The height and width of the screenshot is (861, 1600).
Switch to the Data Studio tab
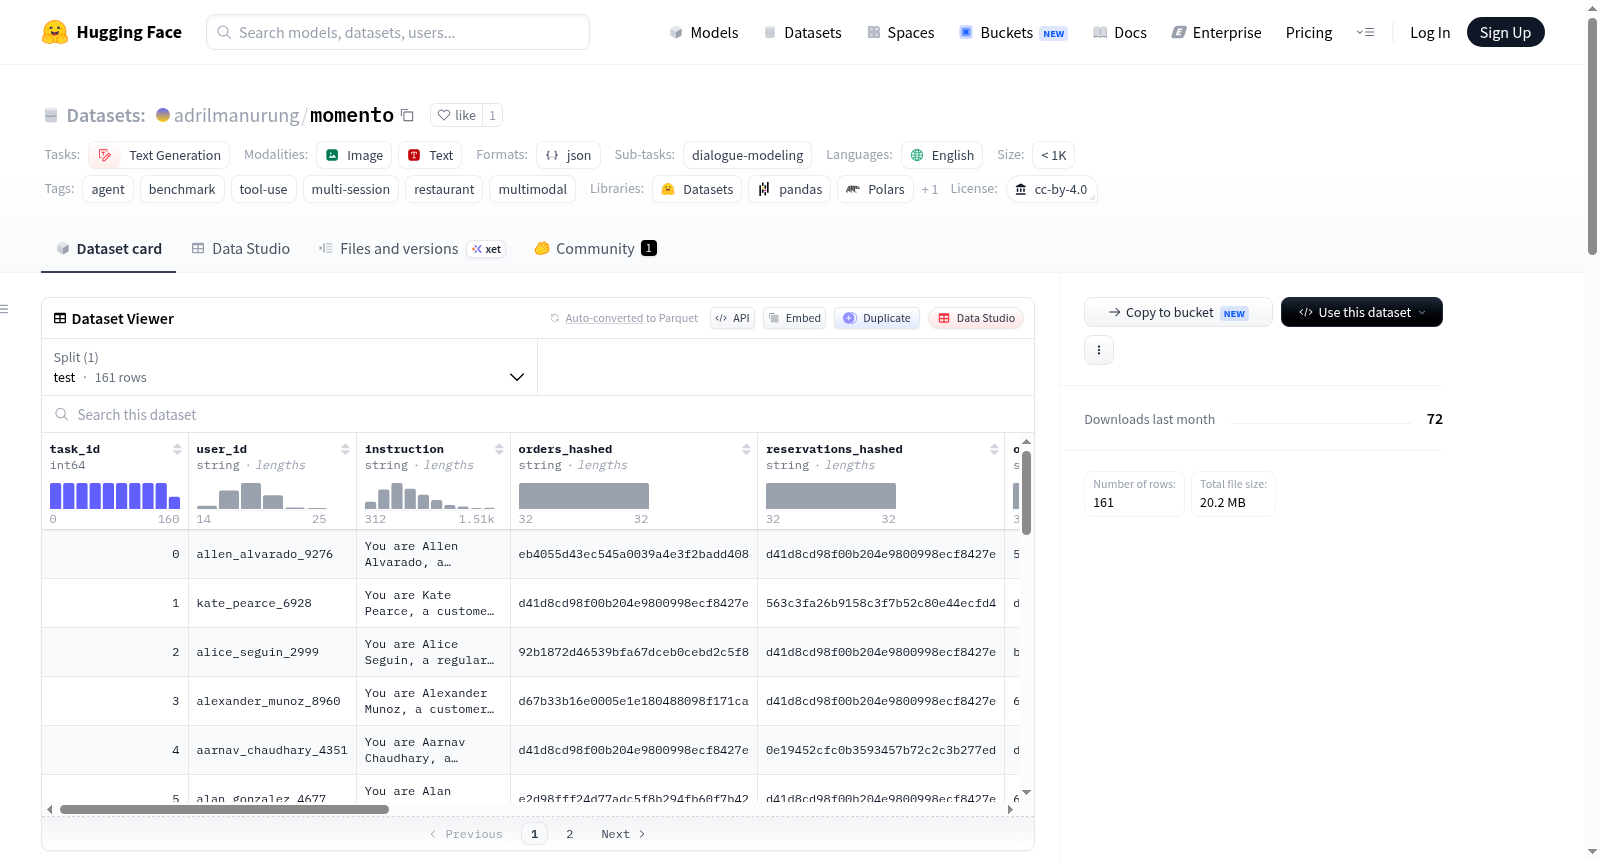pos(240,249)
